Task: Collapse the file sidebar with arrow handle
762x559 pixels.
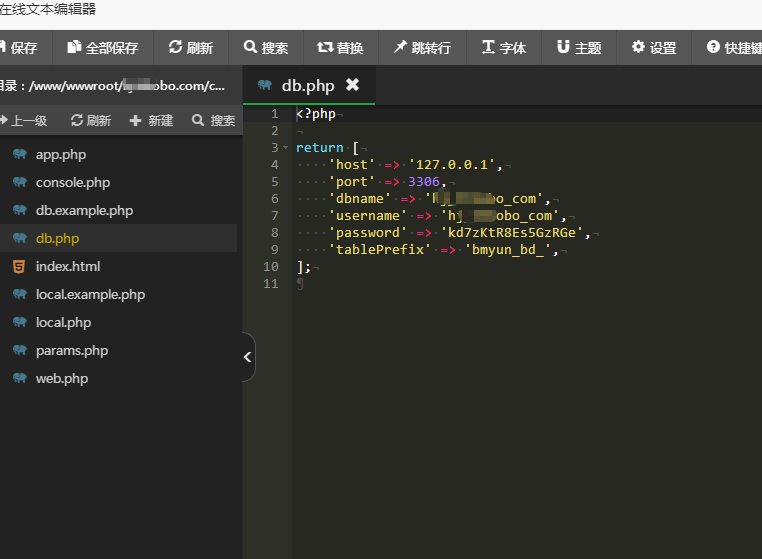Action: (x=248, y=357)
